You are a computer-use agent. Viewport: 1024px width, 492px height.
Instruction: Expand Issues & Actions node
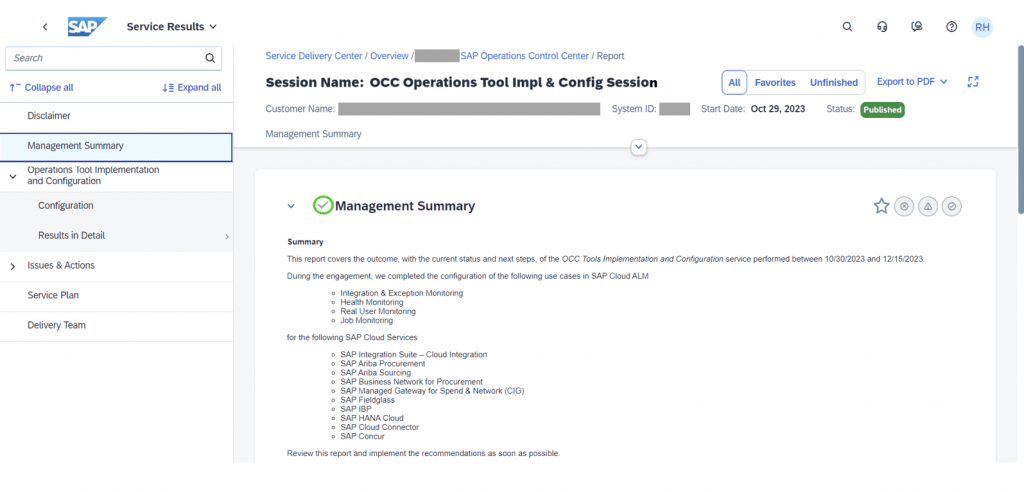[x=12, y=266]
